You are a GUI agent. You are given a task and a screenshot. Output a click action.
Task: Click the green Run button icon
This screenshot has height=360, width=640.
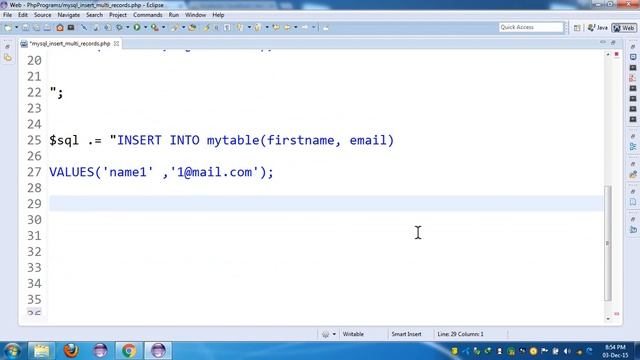(x=137, y=27)
